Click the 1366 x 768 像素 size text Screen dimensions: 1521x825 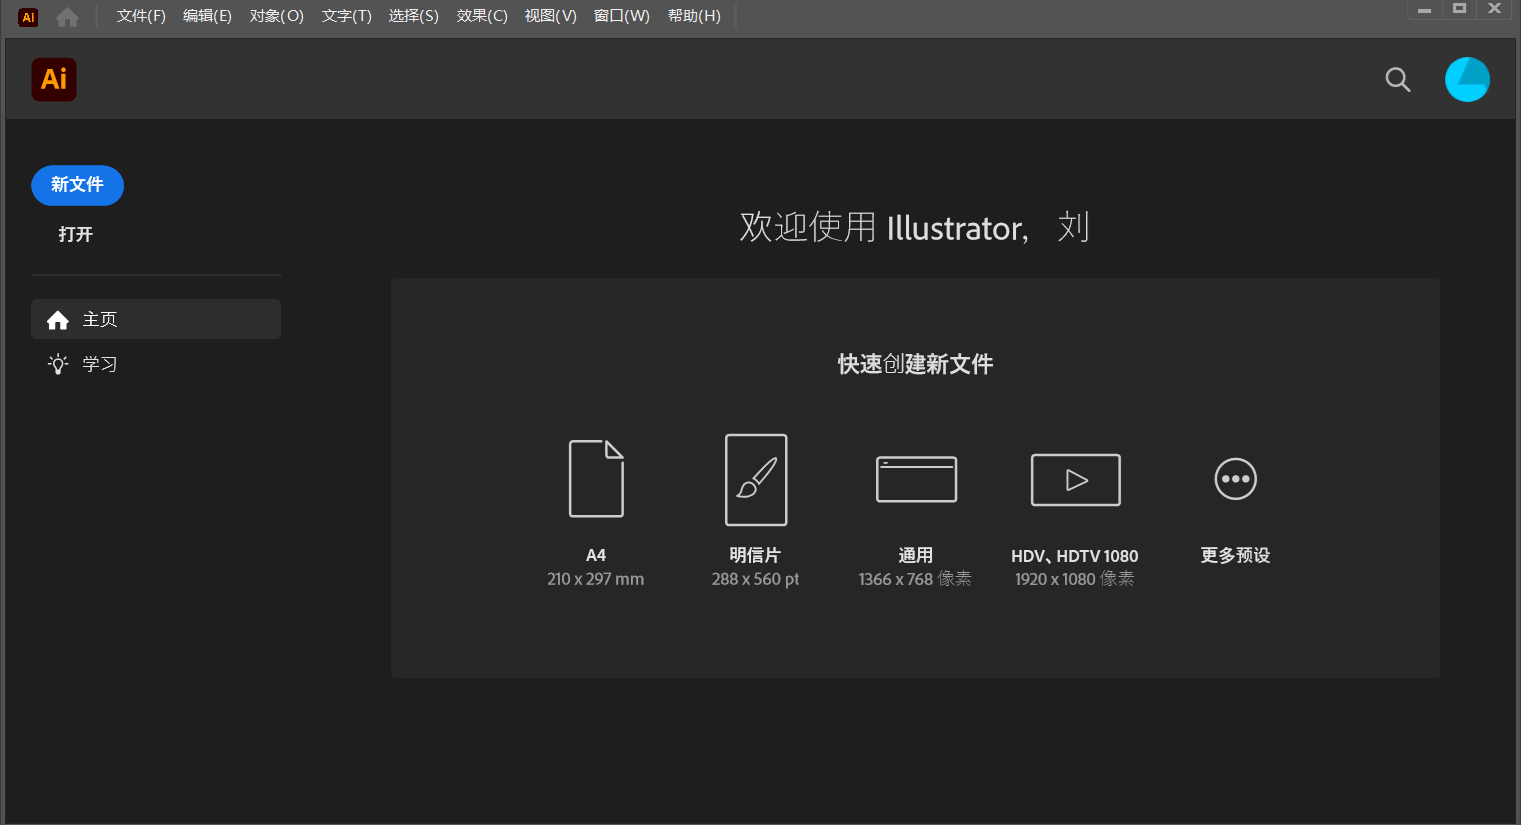click(x=915, y=579)
